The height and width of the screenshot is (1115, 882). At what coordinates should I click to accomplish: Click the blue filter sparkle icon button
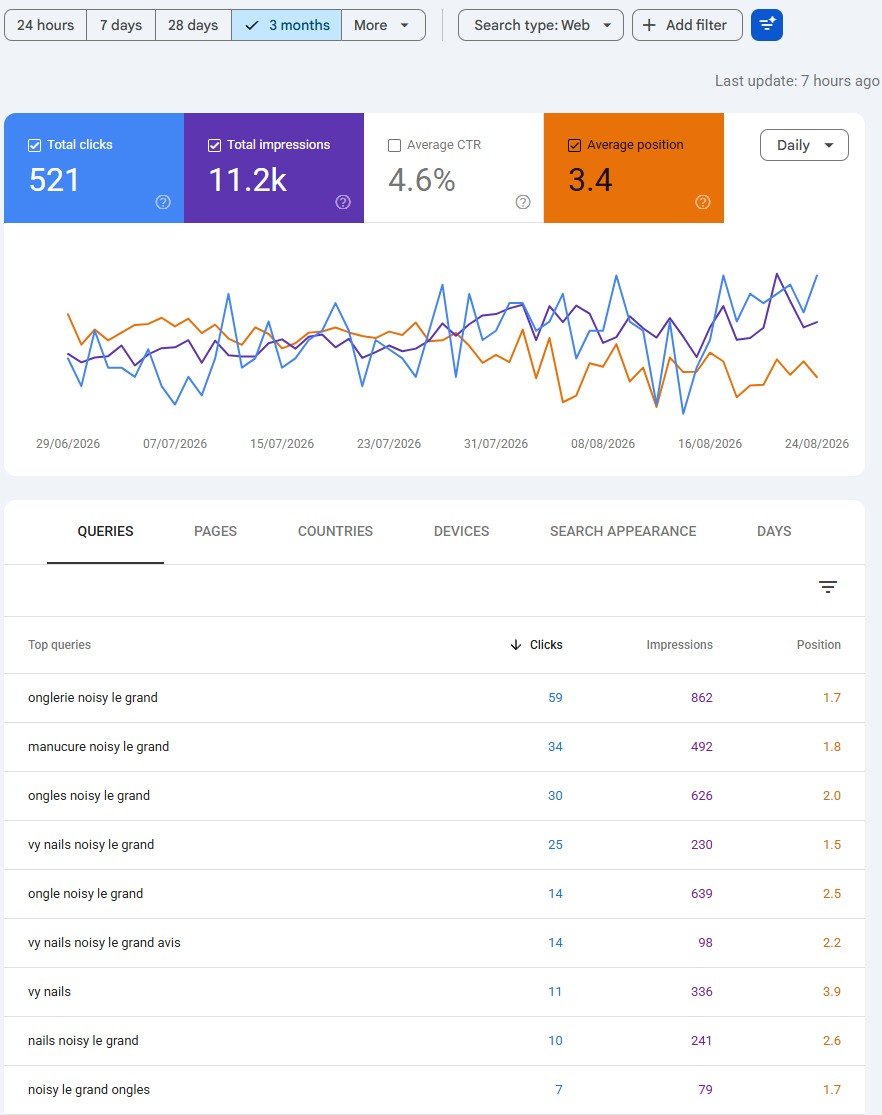(767, 25)
